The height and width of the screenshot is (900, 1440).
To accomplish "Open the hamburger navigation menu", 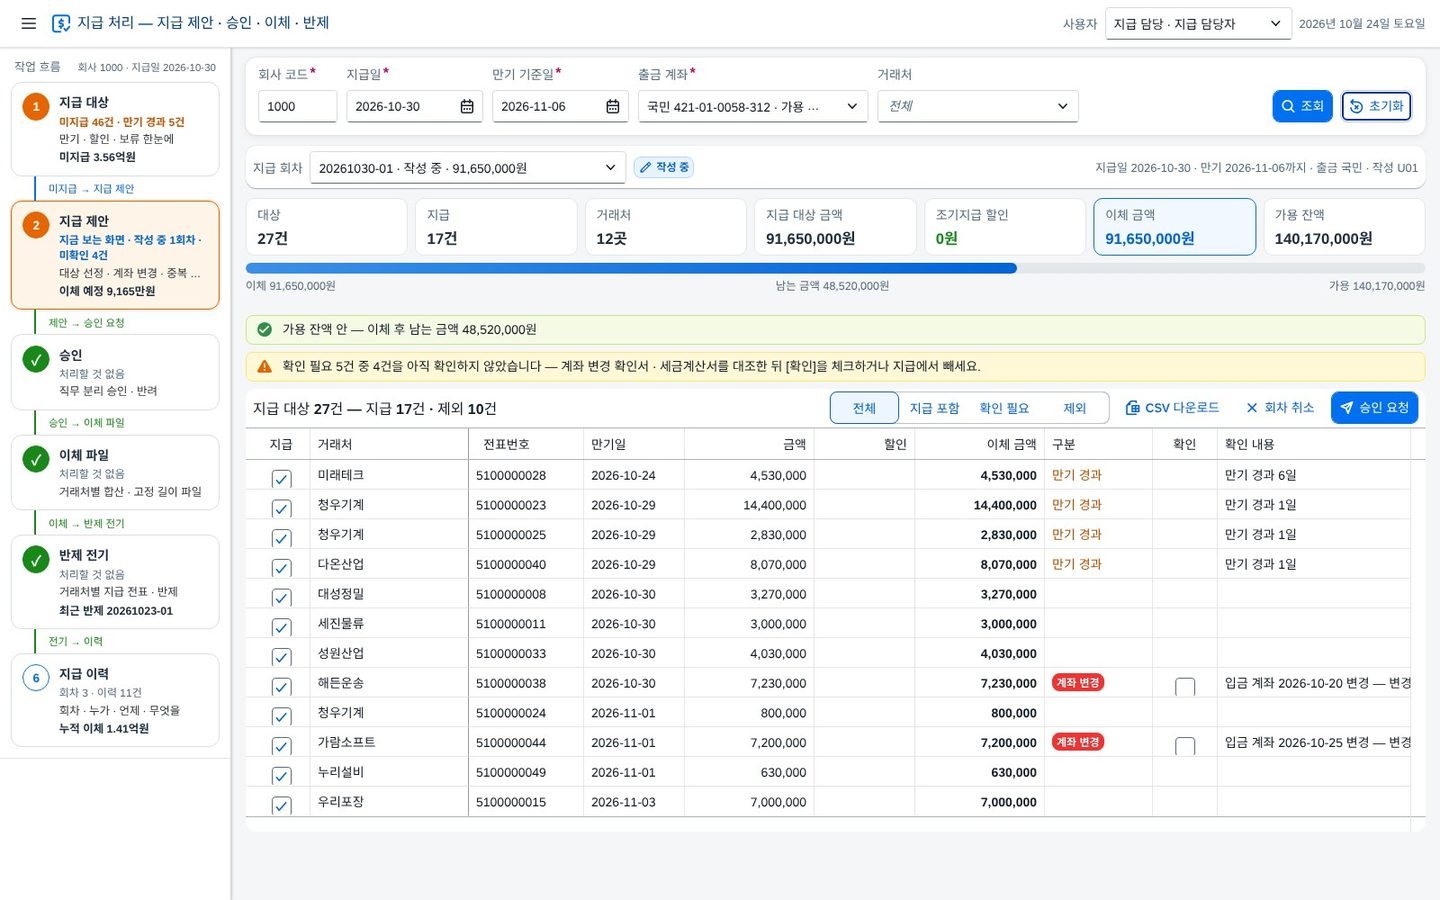I will click(x=28, y=23).
